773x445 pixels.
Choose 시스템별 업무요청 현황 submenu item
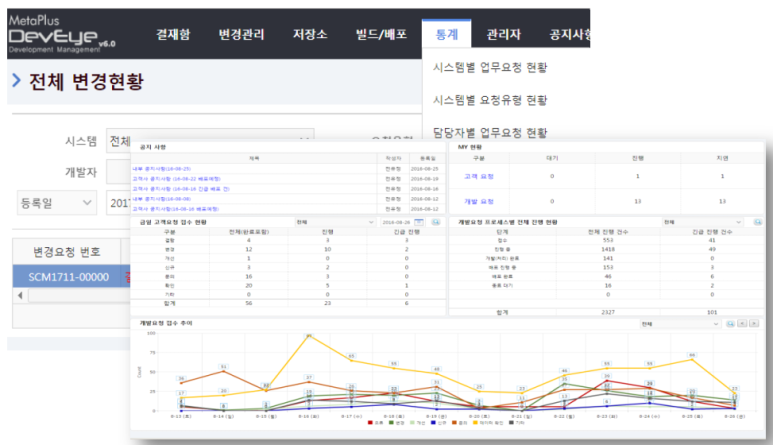click(490, 68)
